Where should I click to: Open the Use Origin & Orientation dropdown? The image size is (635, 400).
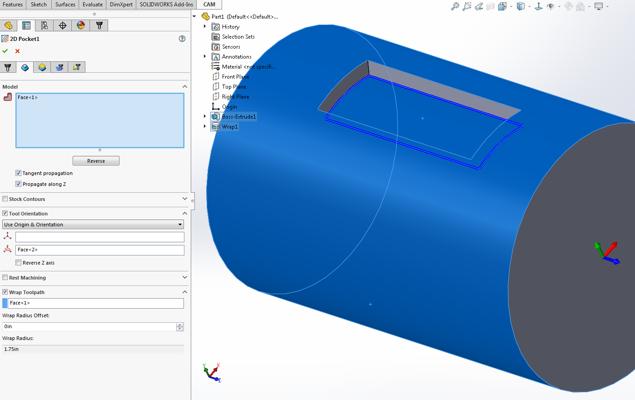click(93, 225)
